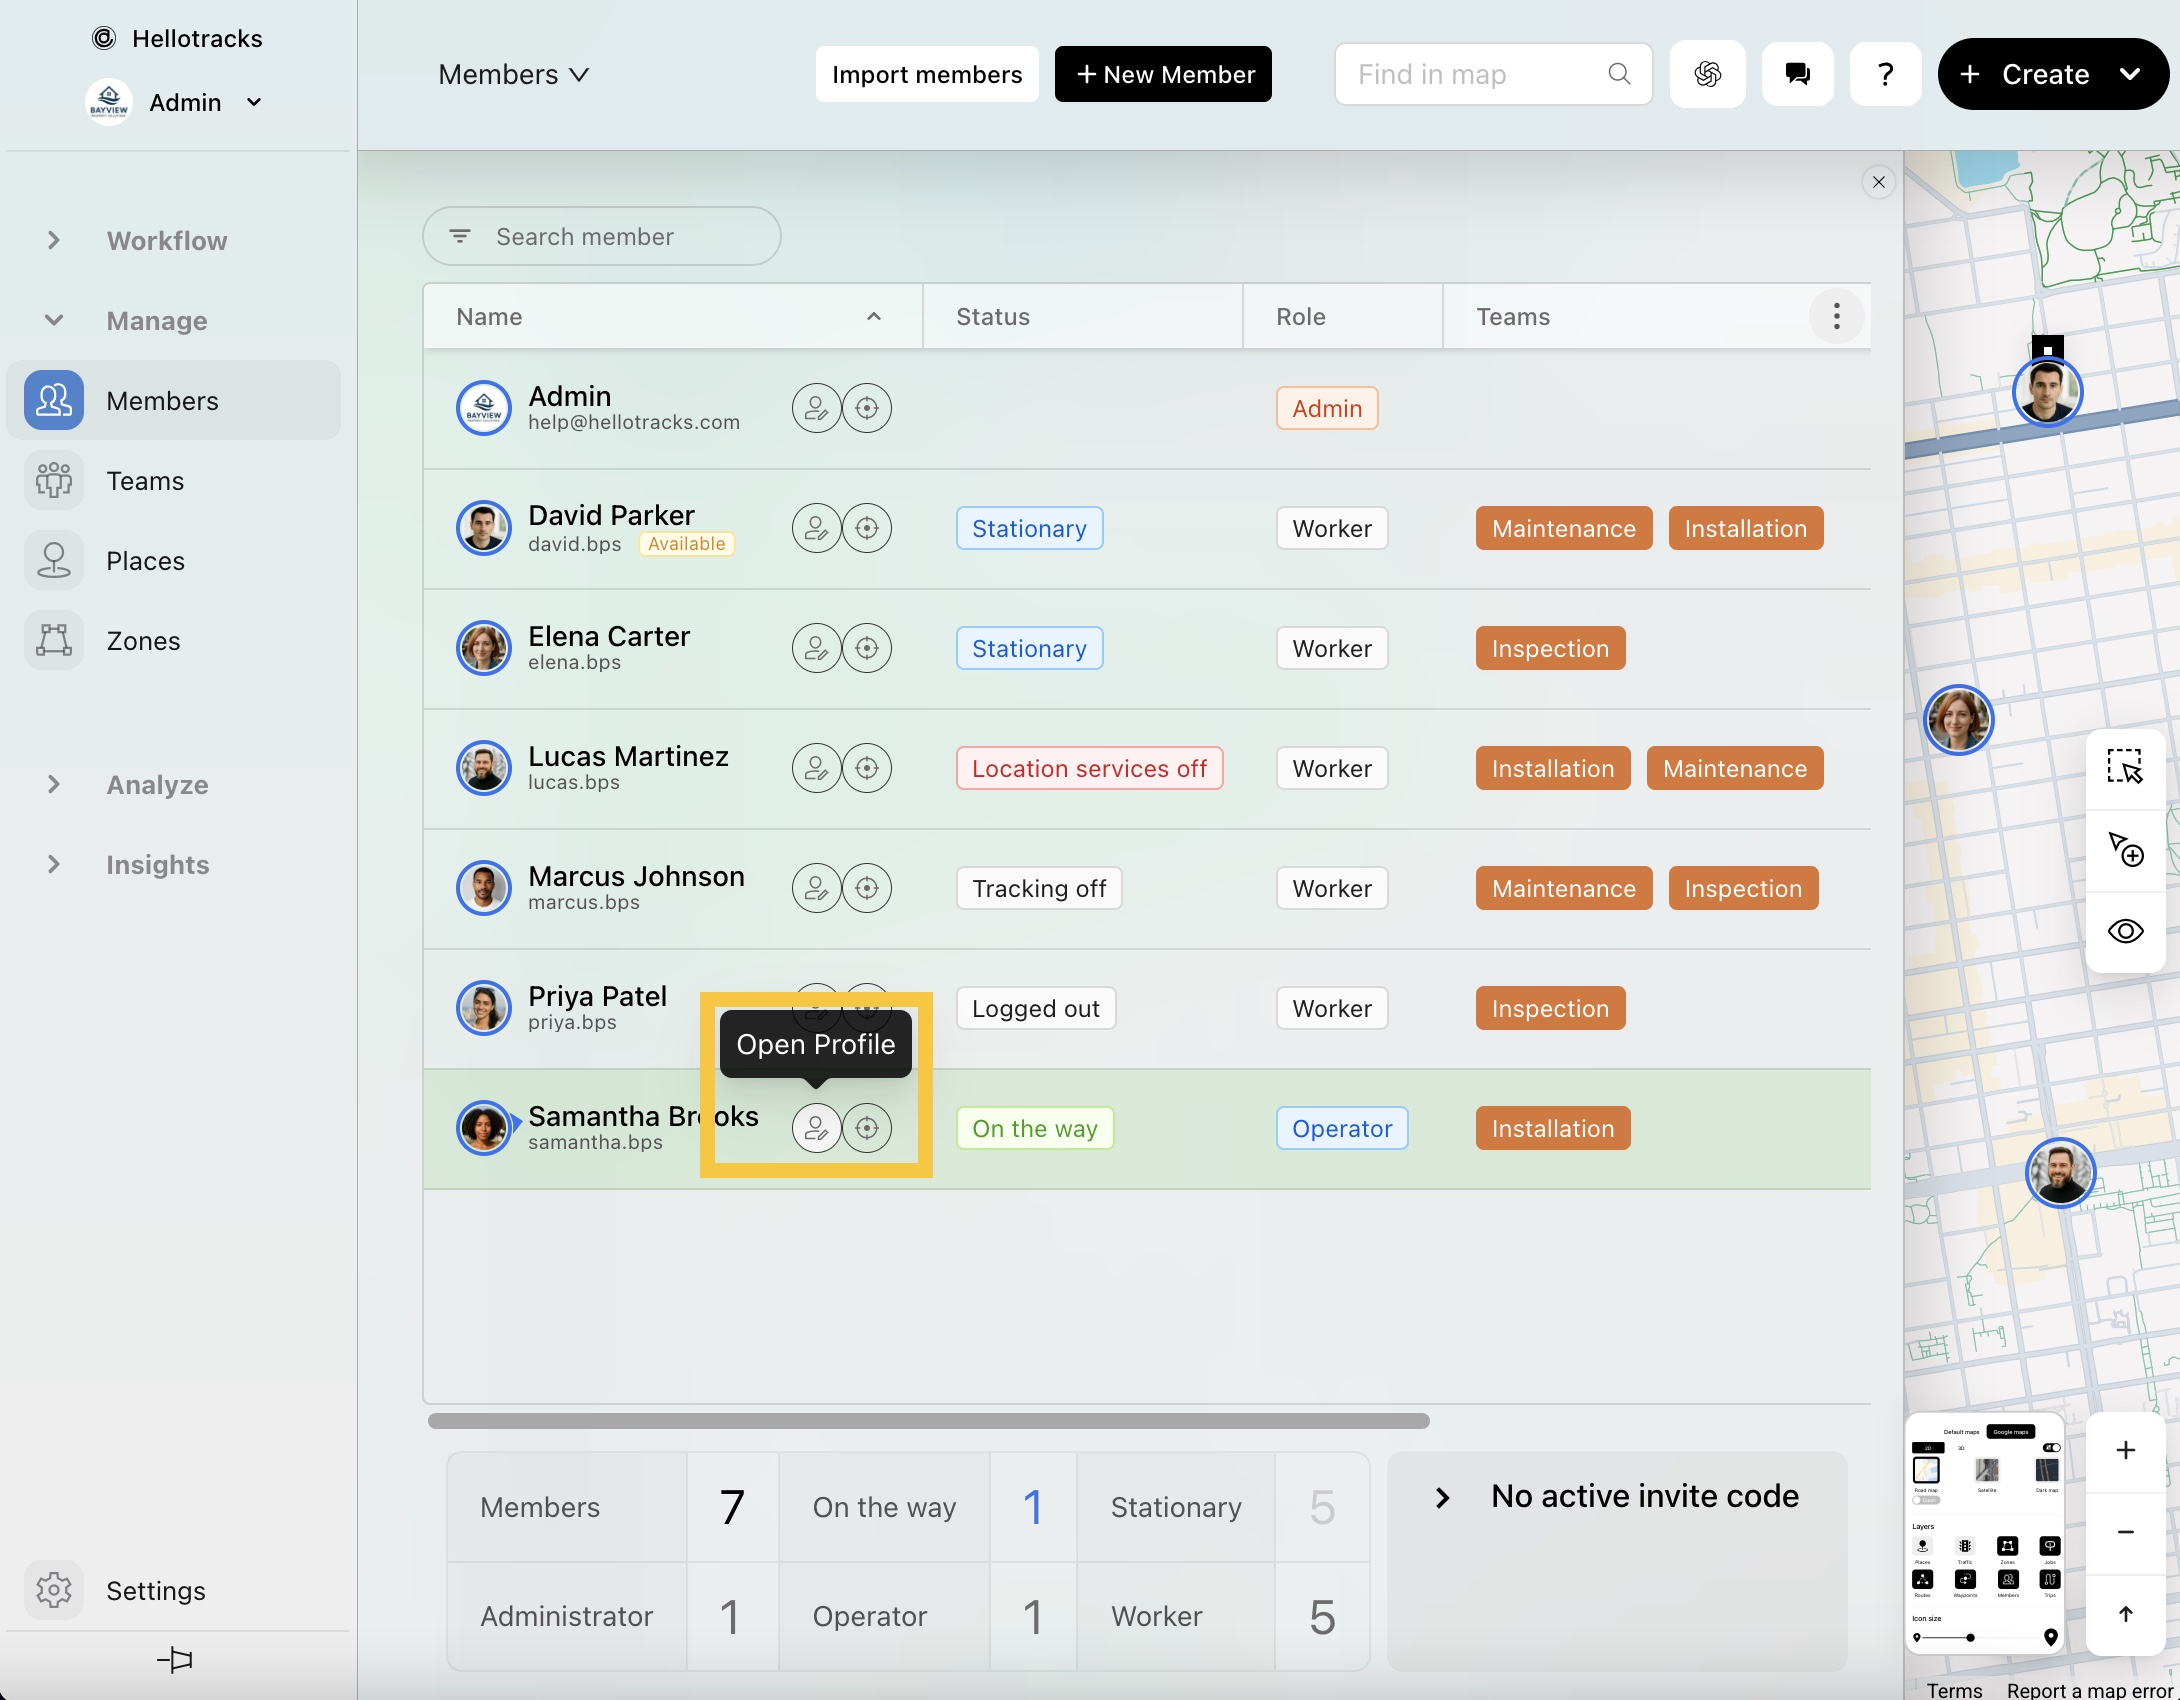Screen dimensions: 2180x1700
Task: Open table column options menu
Action: click(x=1836, y=316)
